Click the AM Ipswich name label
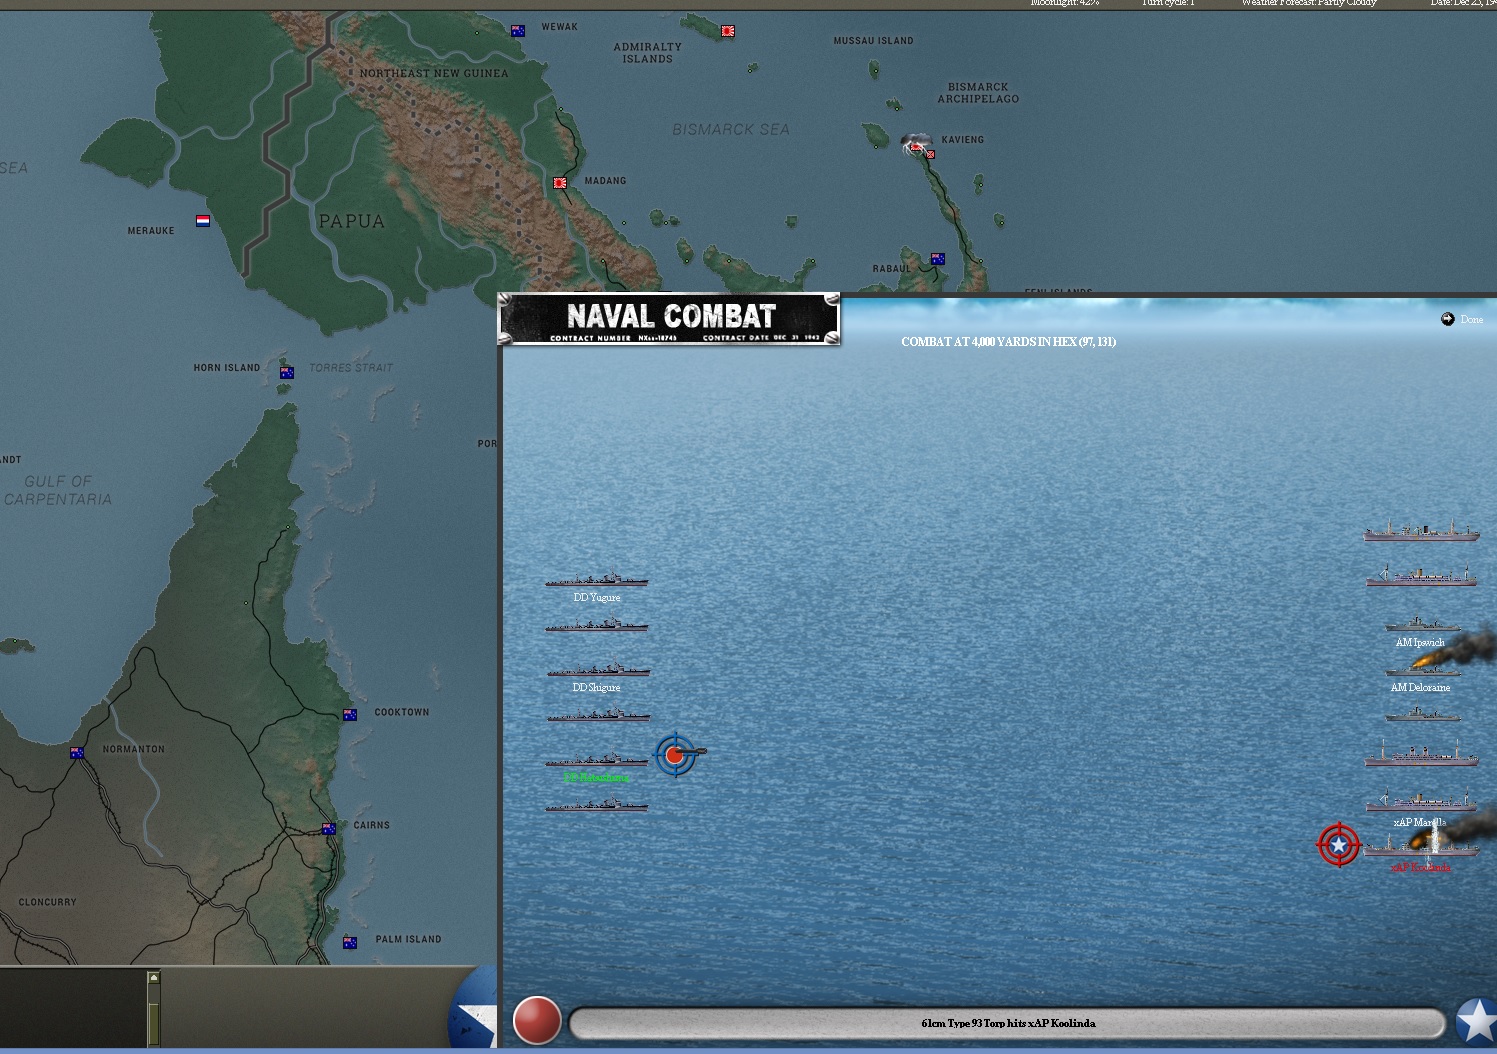Viewport: 1497px width, 1054px height. 1420,642
